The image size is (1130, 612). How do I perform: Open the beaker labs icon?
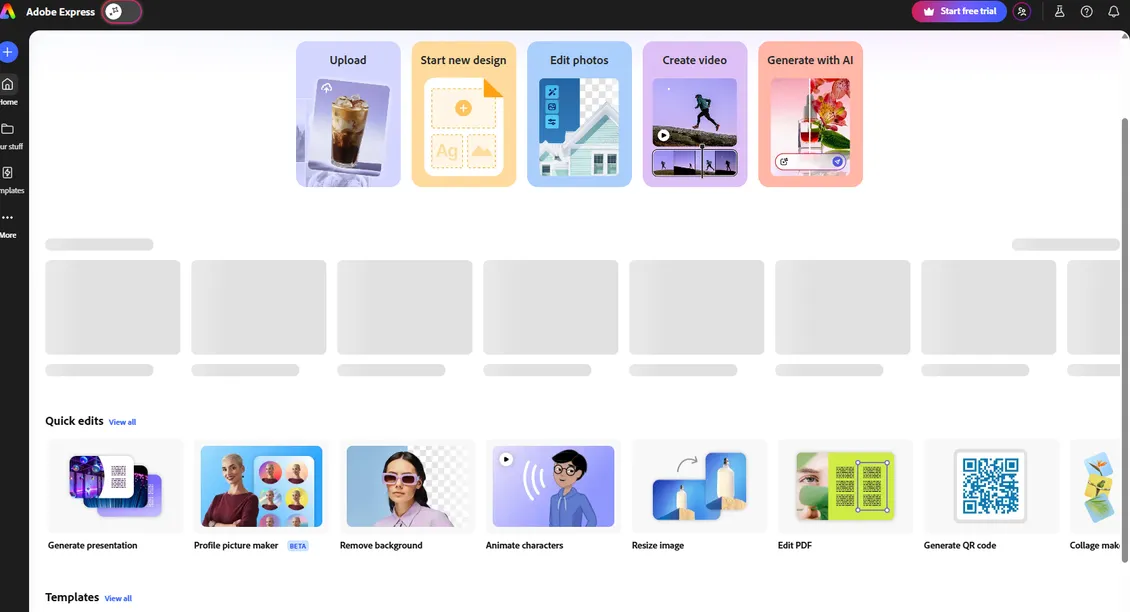(x=1059, y=12)
